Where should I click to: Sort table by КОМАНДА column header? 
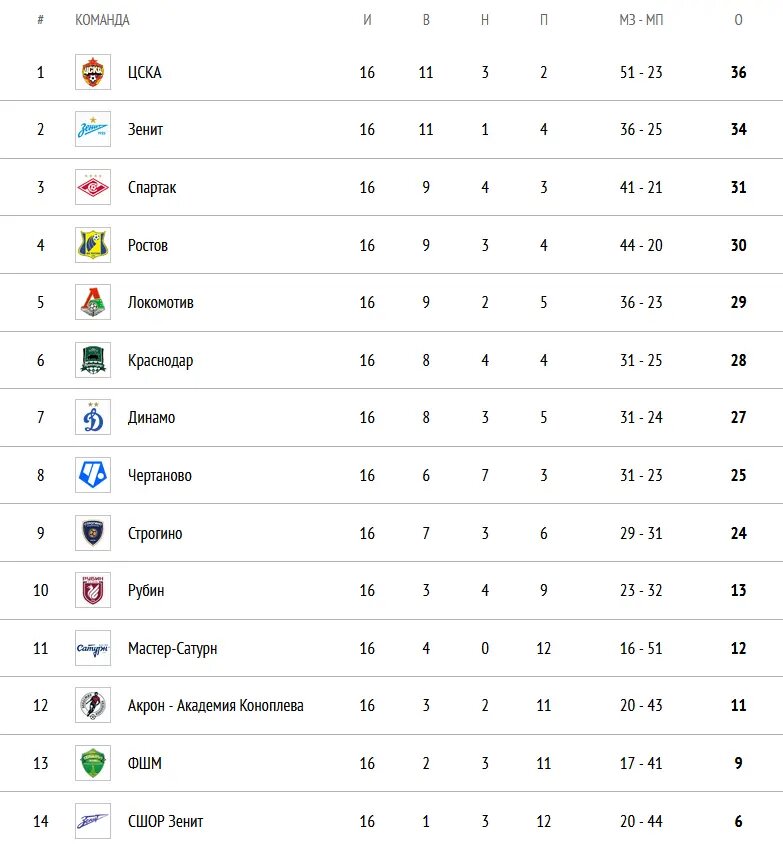point(102,20)
